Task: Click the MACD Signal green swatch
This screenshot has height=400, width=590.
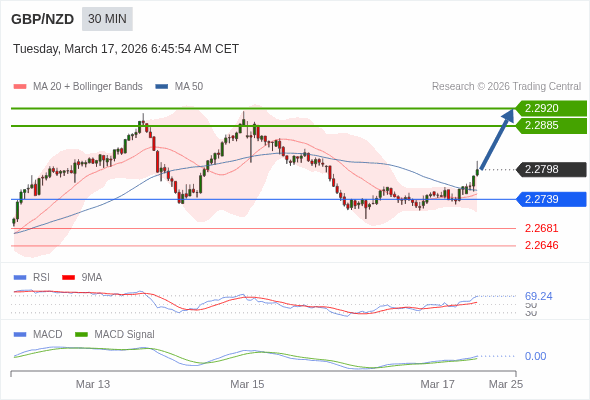Action: (81, 335)
